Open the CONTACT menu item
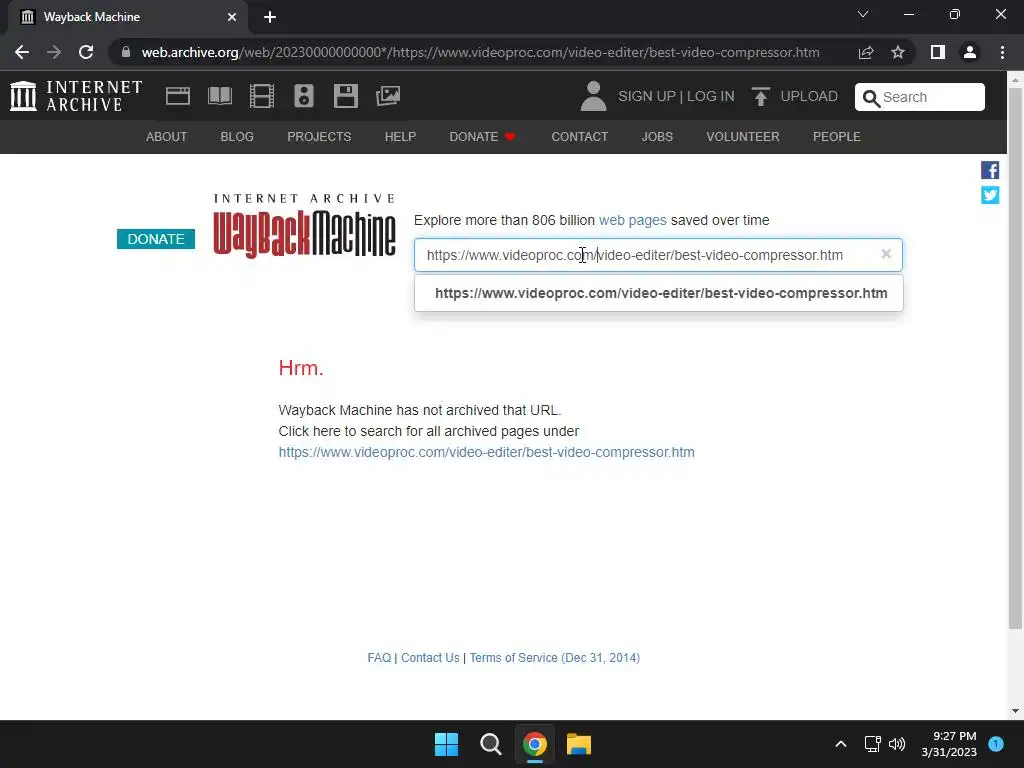 579,136
